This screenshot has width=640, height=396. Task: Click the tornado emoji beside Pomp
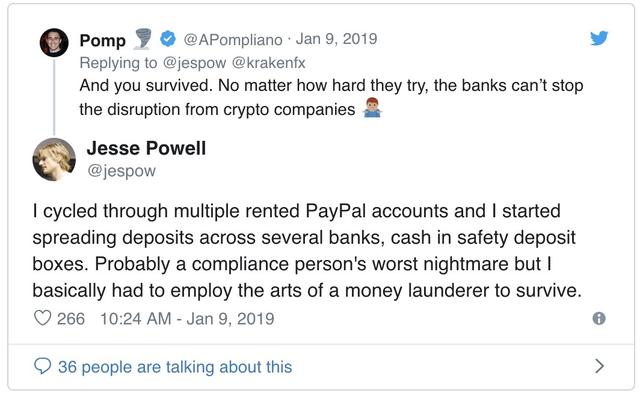(x=142, y=39)
